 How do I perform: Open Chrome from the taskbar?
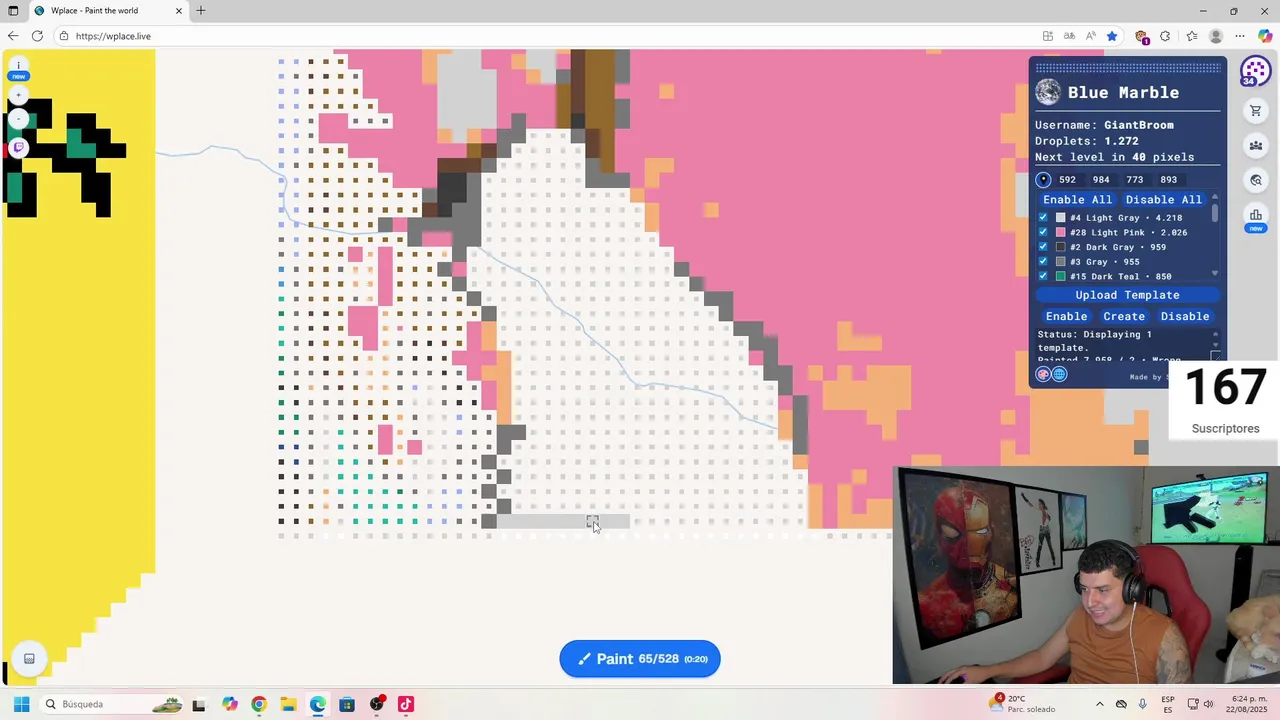click(259, 704)
